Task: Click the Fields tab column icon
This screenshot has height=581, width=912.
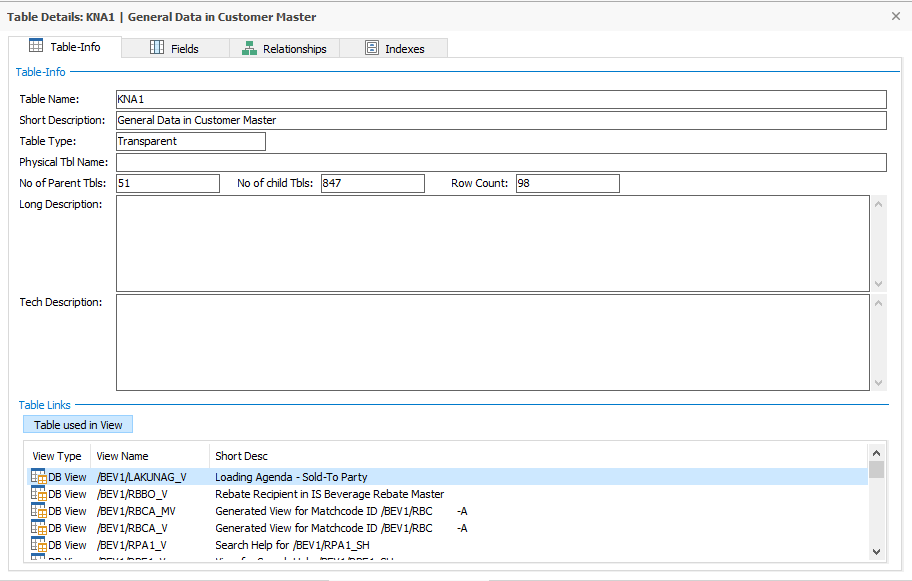Action: pyautogui.click(x=157, y=48)
